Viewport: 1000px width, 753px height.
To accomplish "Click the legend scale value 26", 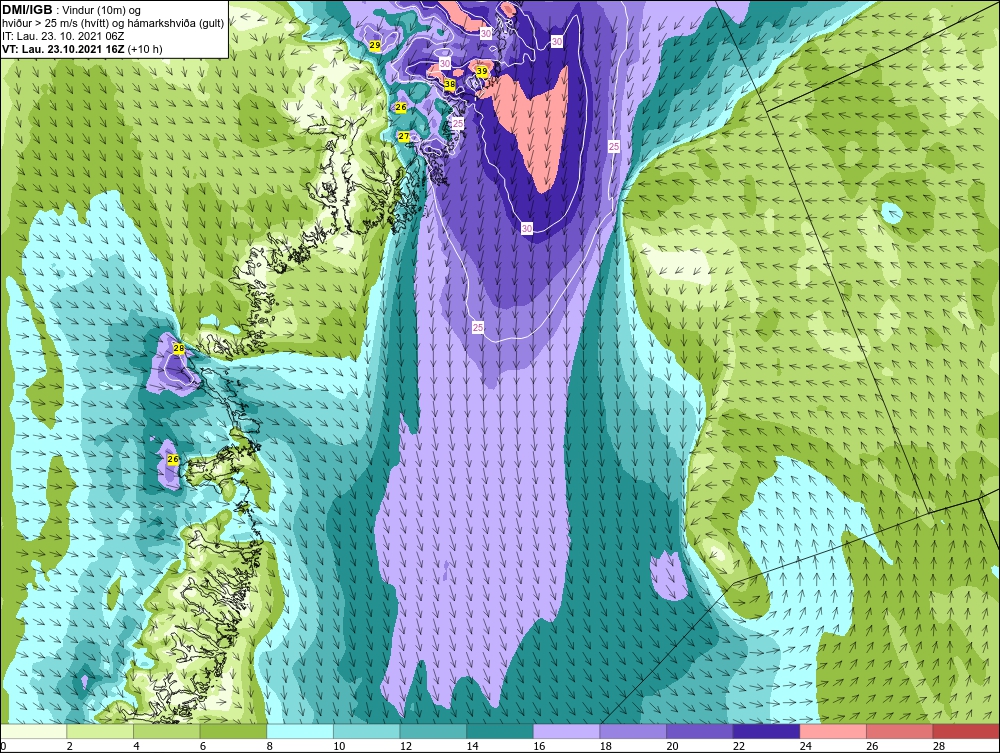I will [x=872, y=746].
